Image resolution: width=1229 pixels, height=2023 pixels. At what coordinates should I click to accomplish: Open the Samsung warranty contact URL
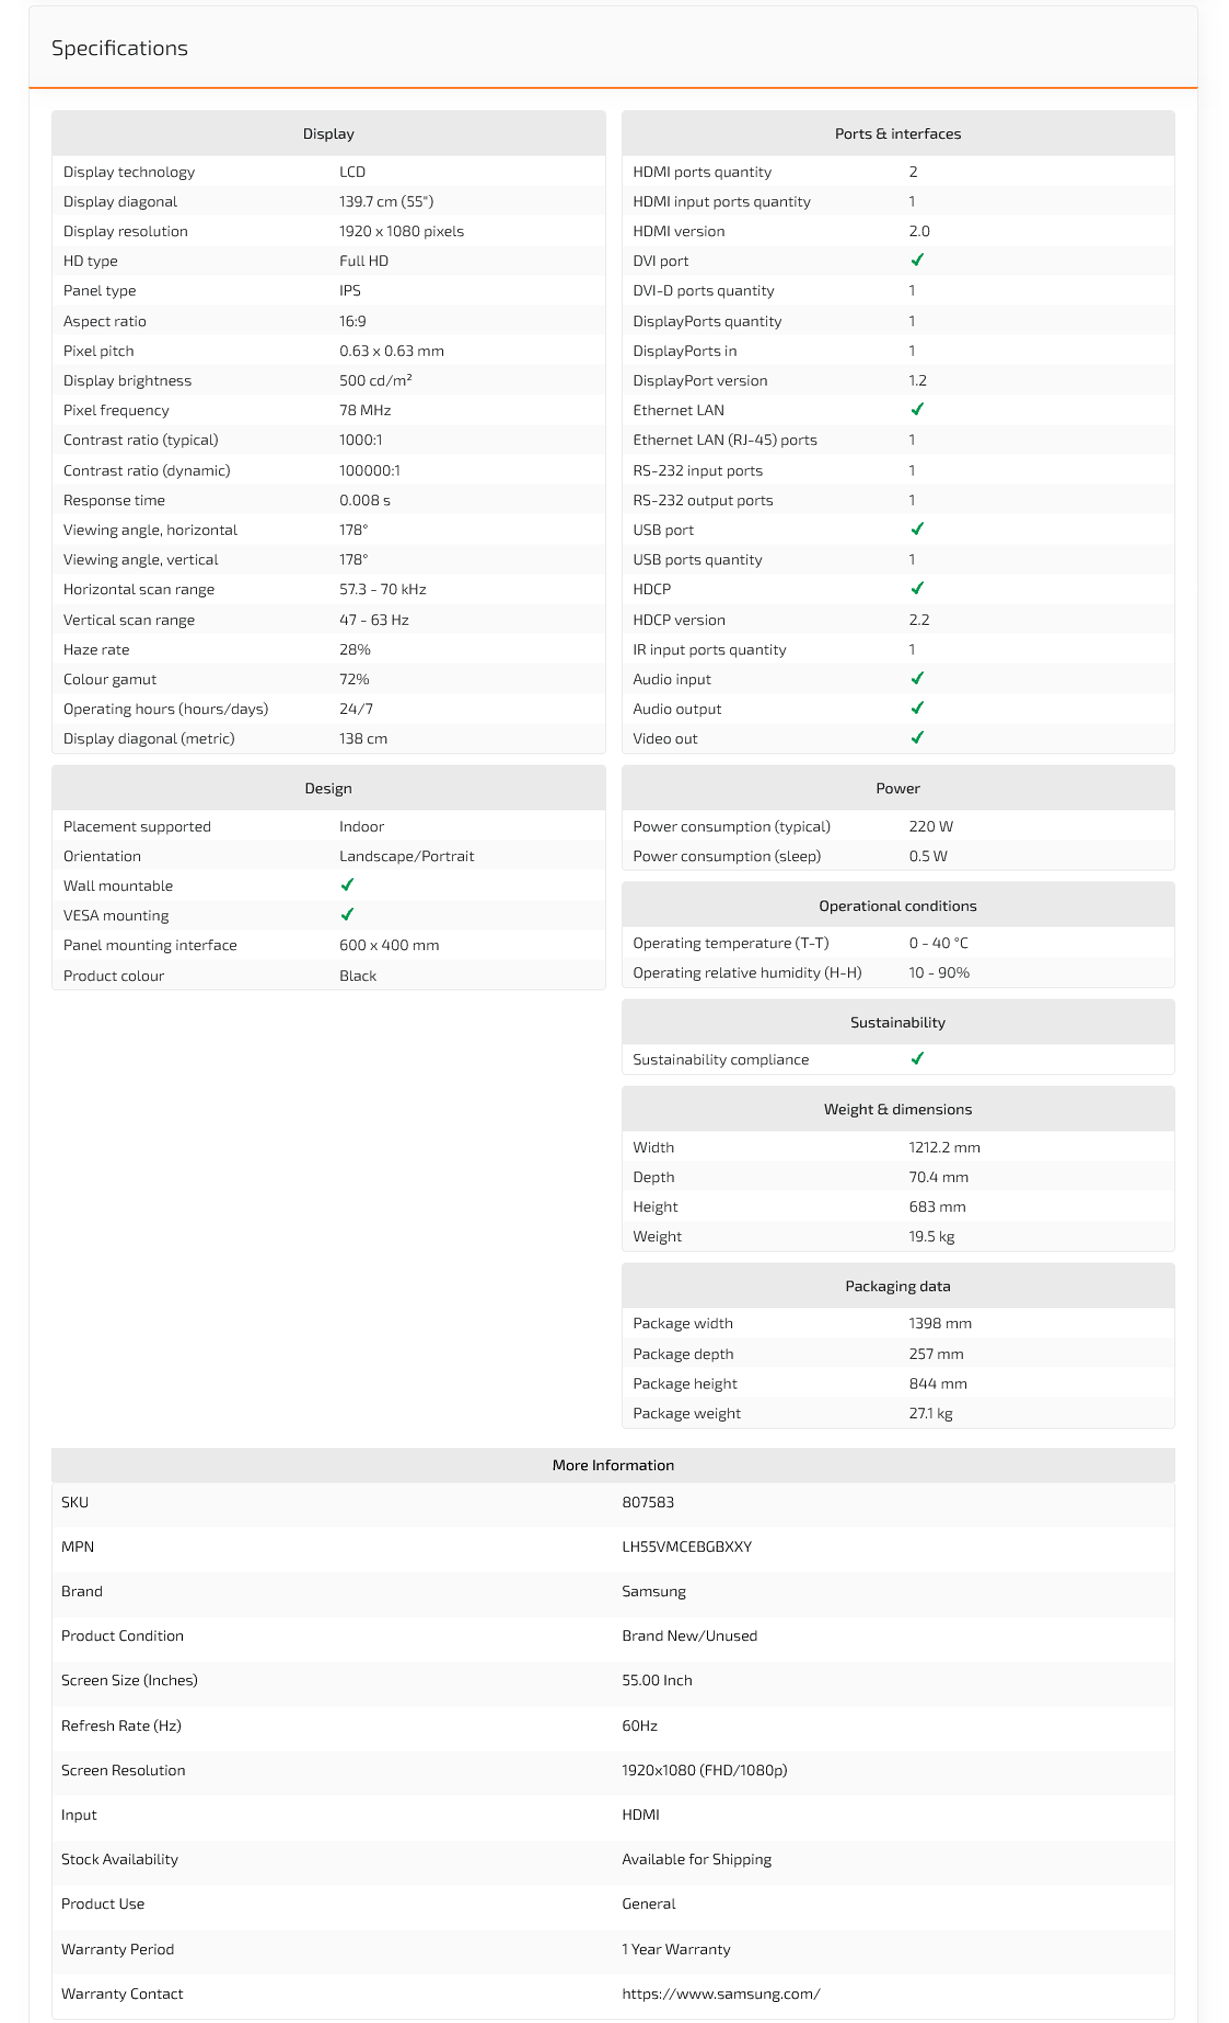click(x=721, y=1993)
